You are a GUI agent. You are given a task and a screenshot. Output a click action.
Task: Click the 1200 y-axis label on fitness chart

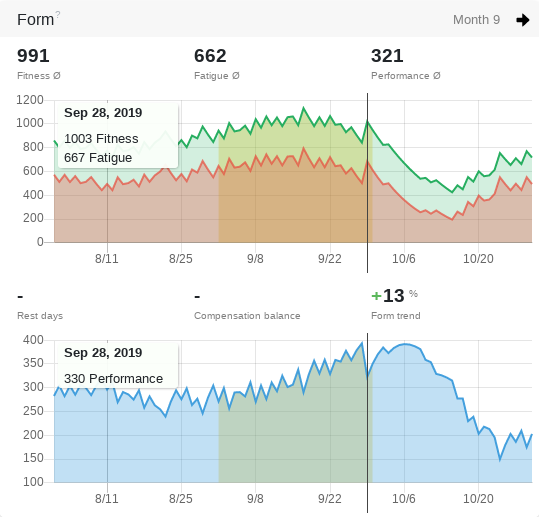[x=30, y=100]
